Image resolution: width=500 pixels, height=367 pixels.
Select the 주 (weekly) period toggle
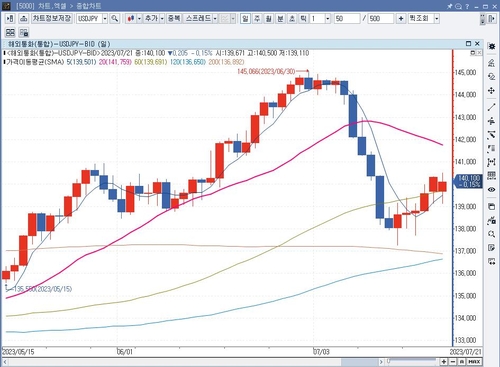(257, 18)
